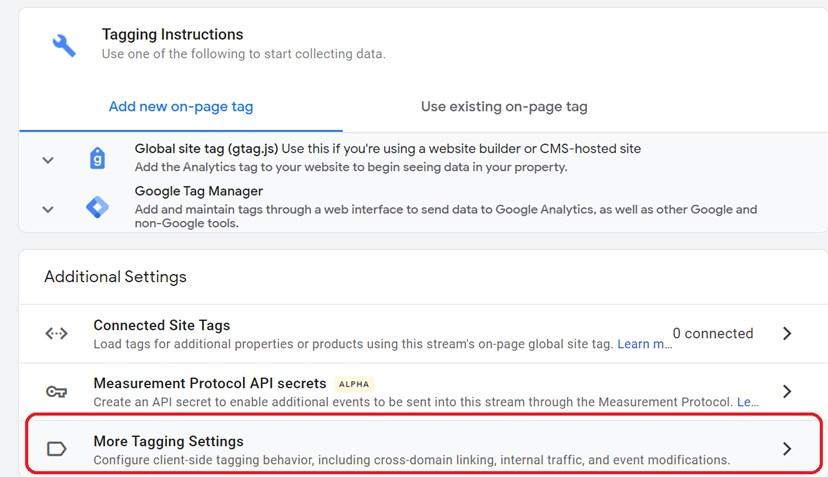The width and height of the screenshot is (828, 477).
Task: Click the 0 connected status text
Action: click(x=713, y=333)
